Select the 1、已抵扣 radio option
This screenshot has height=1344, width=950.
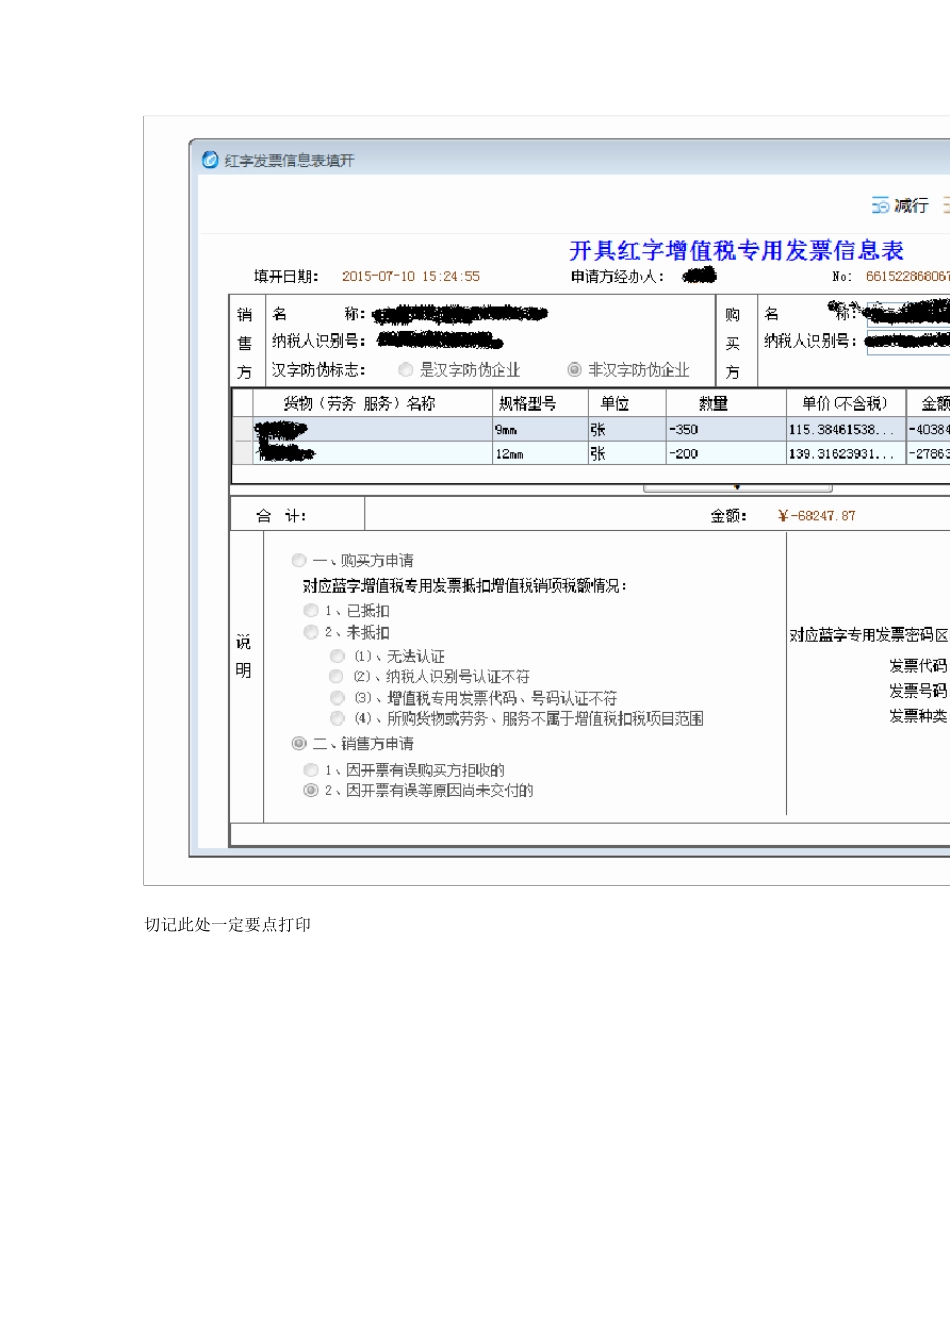point(311,611)
